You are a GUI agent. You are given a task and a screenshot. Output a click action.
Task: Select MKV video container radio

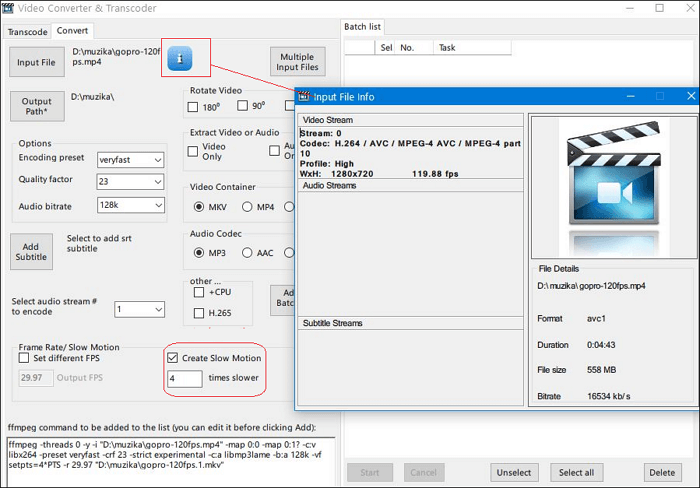pyautogui.click(x=197, y=207)
